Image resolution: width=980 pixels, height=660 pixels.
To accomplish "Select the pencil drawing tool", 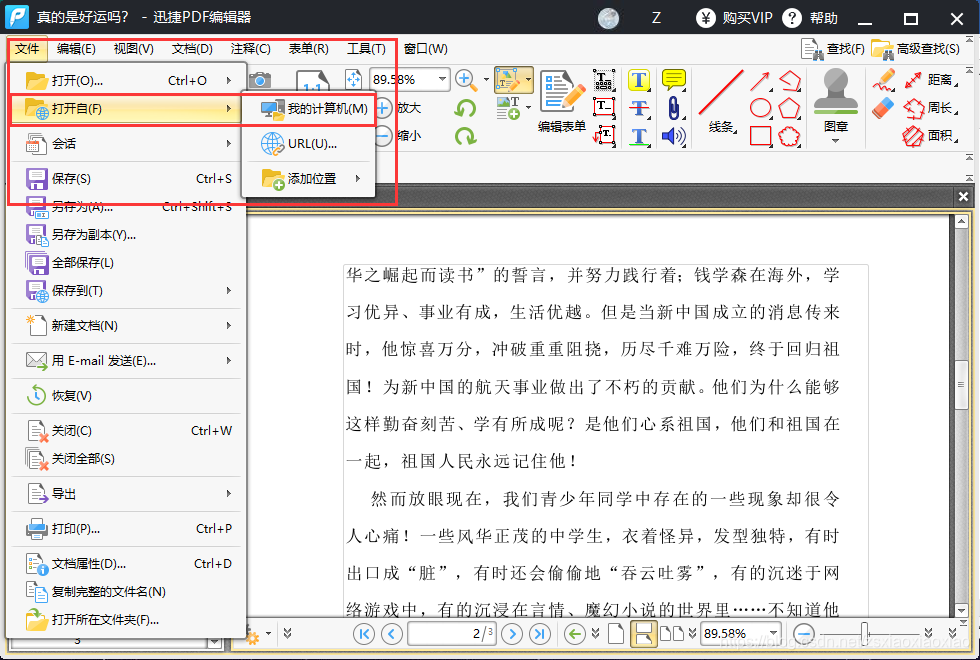I will pyautogui.click(x=884, y=80).
